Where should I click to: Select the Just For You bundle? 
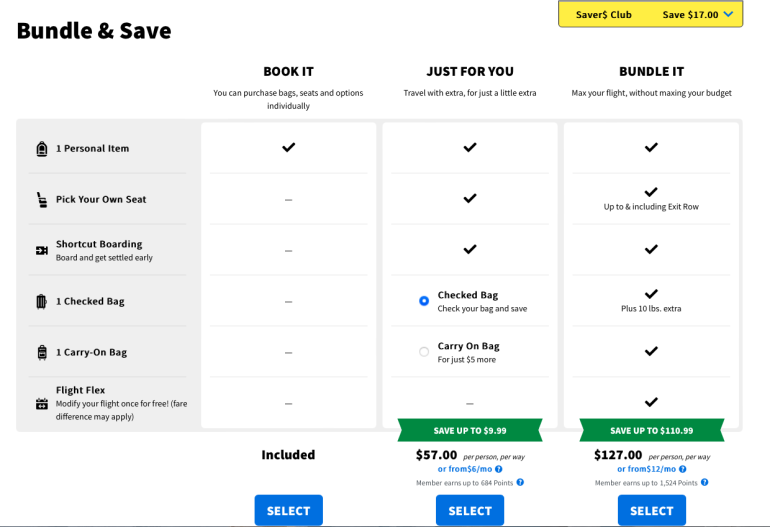(x=469, y=510)
